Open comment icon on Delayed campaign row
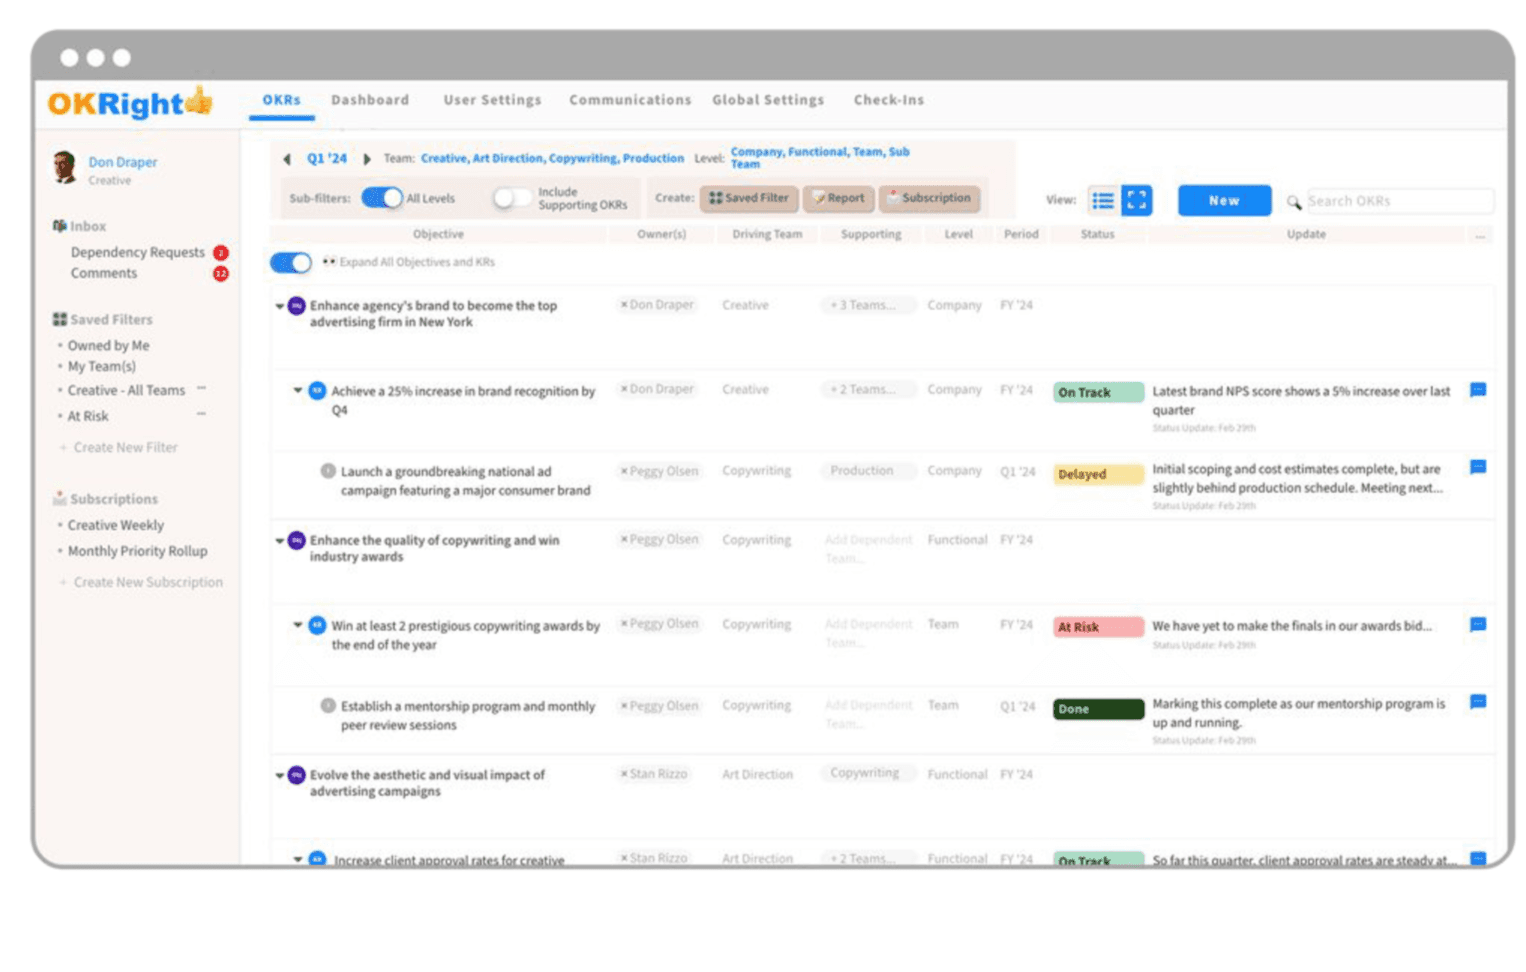 pos(1478,467)
